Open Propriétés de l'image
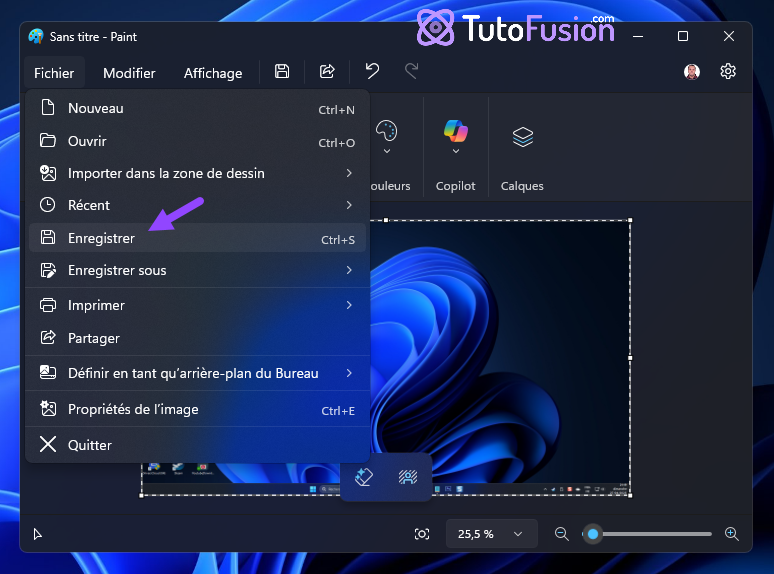Viewport: 774px width, 574px height. pos(197,409)
